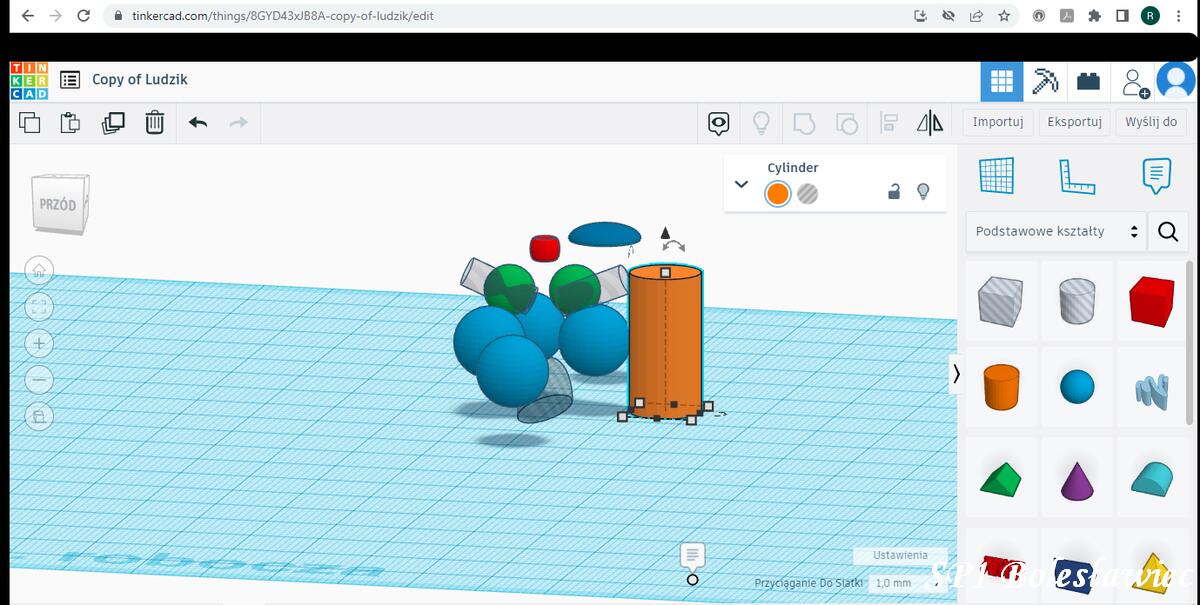1200x605 pixels.
Task: Toggle perspective or orthographic view
Action: click(x=39, y=416)
